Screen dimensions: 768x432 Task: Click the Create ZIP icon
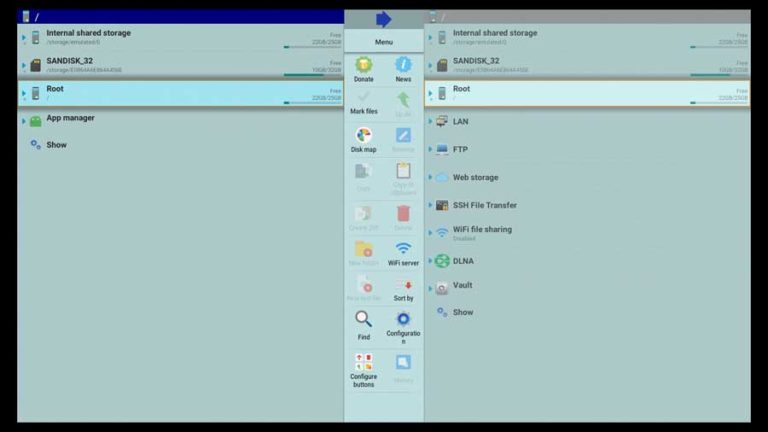click(x=363, y=214)
